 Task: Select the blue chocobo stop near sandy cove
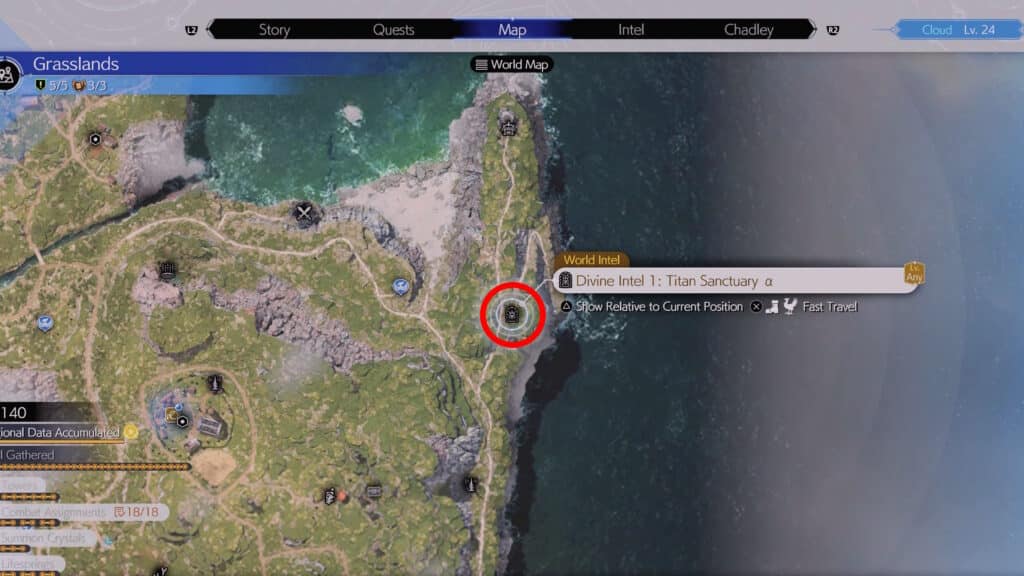pyautogui.click(x=400, y=286)
